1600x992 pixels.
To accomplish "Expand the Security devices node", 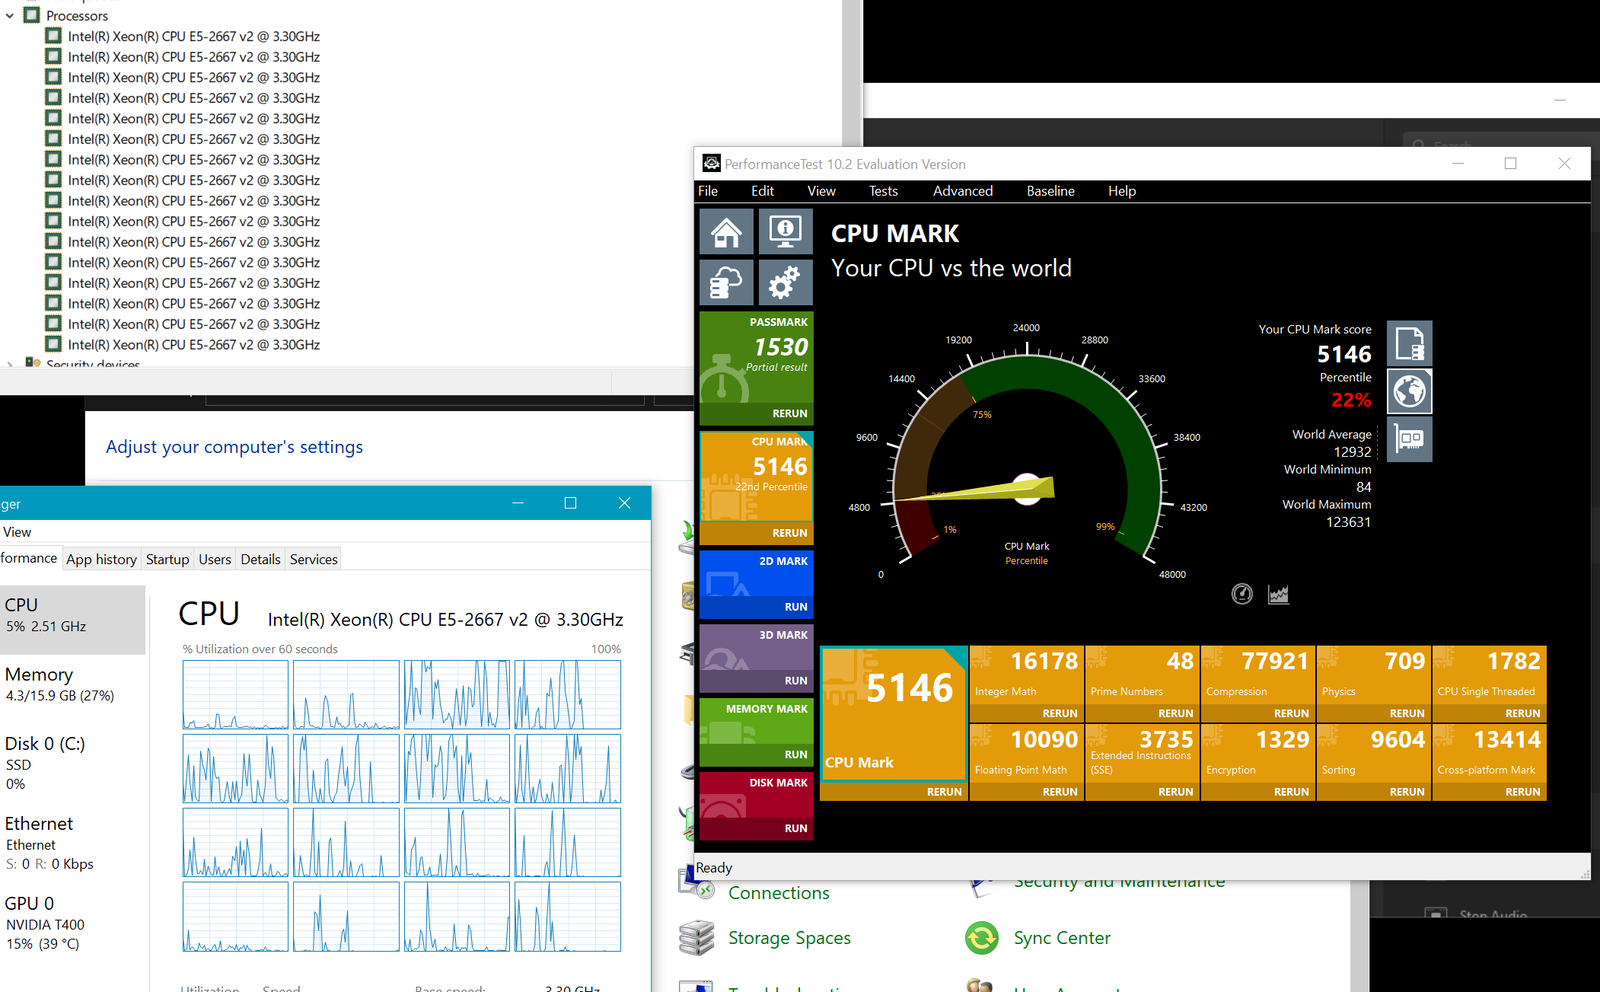I will (10, 365).
